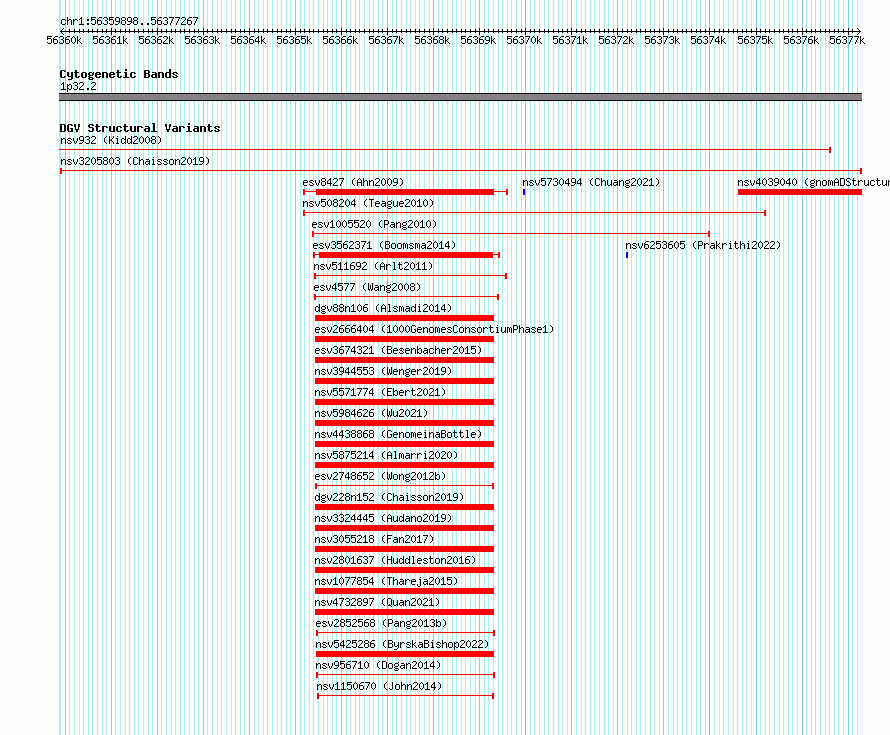890x735 pixels.
Task: Click the 56365k ruler tick label
Action: (294, 40)
